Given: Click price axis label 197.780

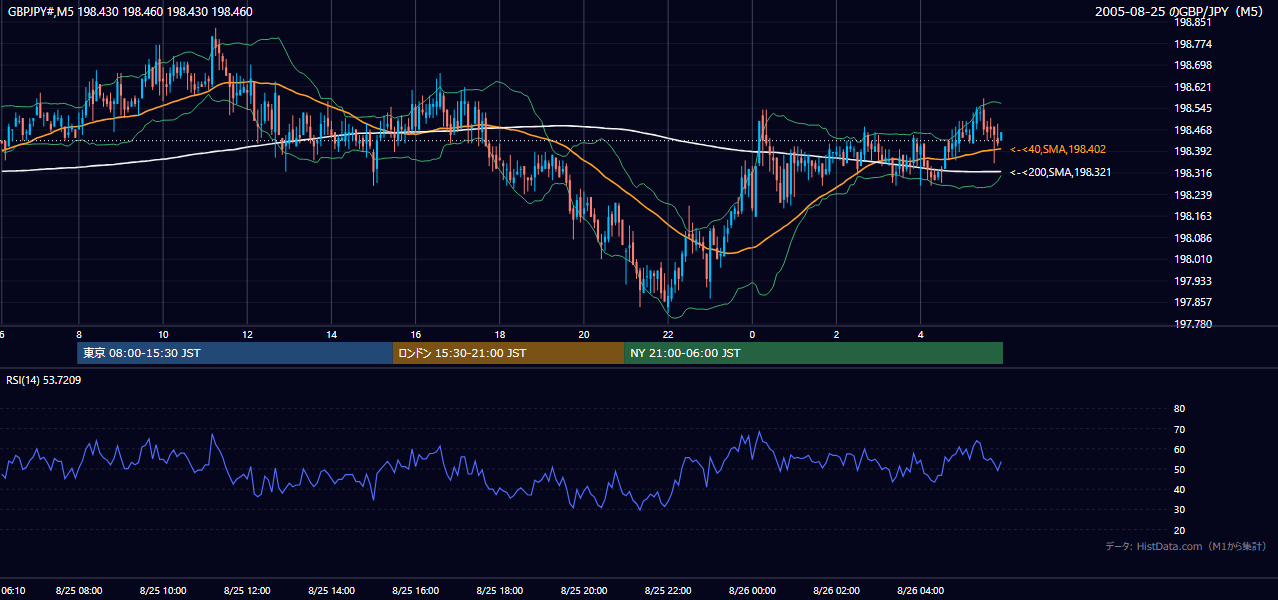Looking at the screenshot, I should tap(1193, 324).
